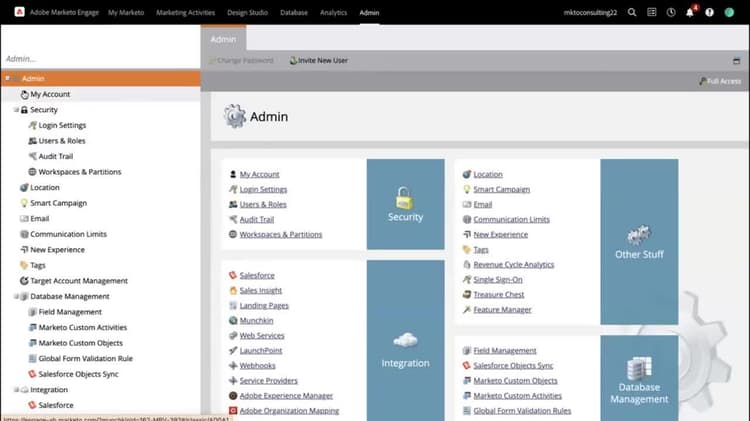Open the LaunchPoint link
The width and height of the screenshot is (750, 421).
[261, 351]
